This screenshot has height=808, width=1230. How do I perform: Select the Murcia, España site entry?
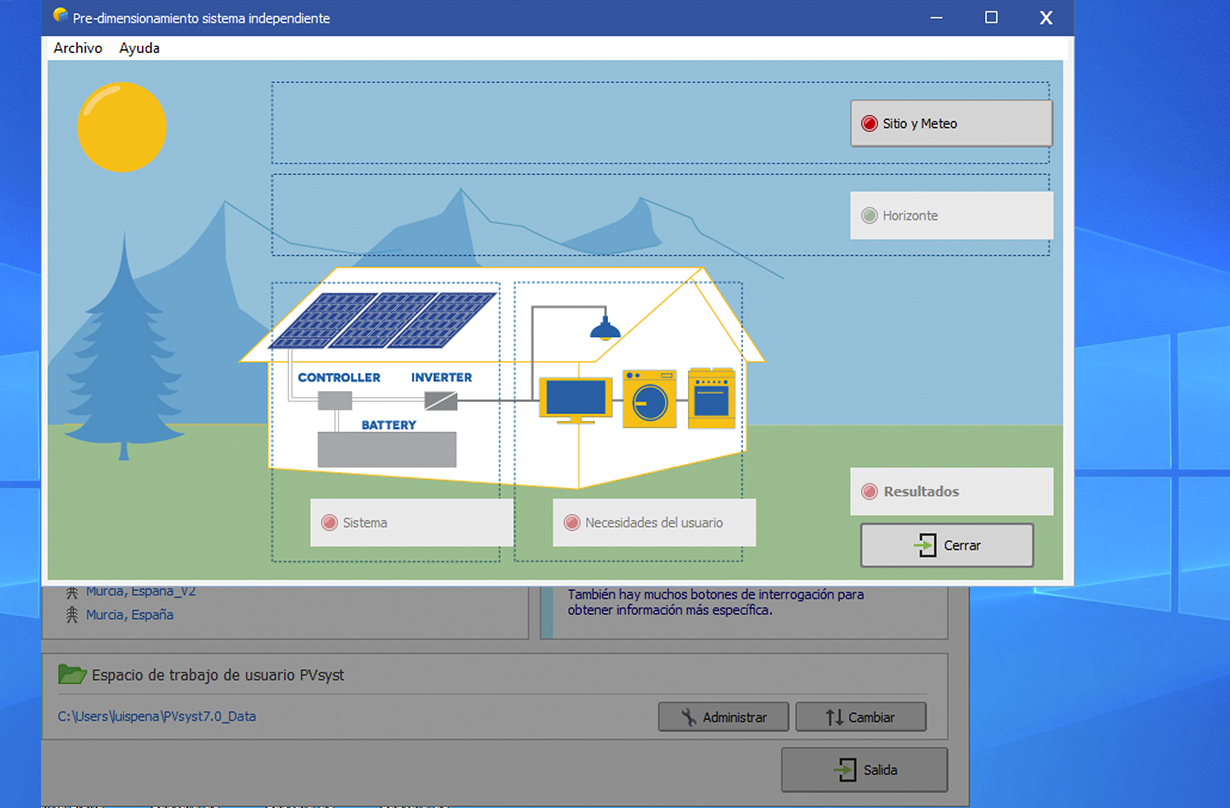pos(129,615)
